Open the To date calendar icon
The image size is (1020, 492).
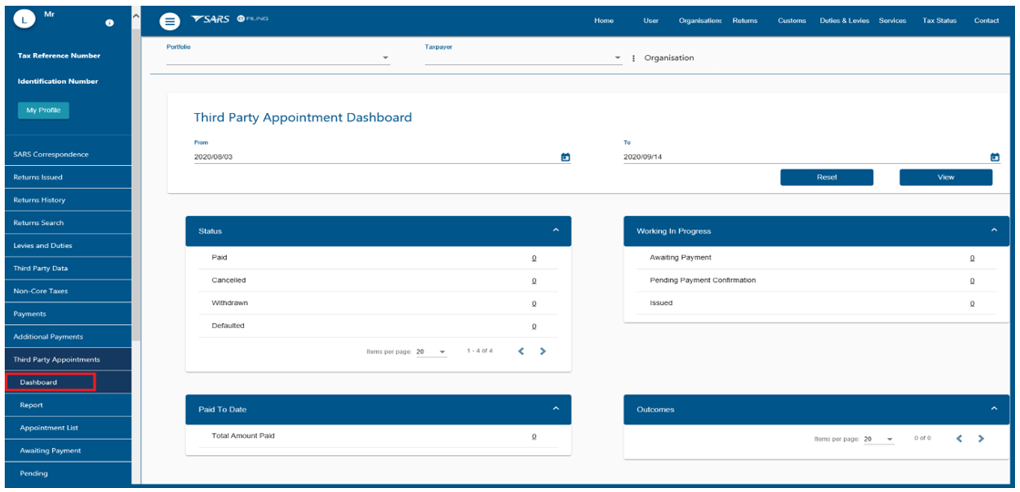(x=994, y=157)
